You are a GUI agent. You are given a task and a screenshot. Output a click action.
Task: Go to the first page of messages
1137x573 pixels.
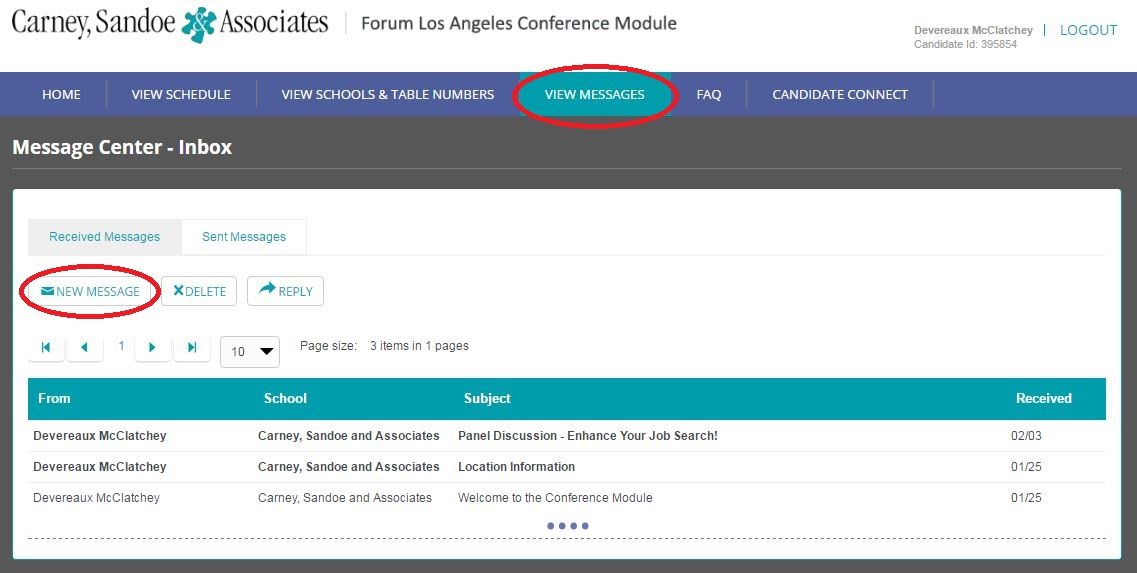pyautogui.click(x=46, y=347)
